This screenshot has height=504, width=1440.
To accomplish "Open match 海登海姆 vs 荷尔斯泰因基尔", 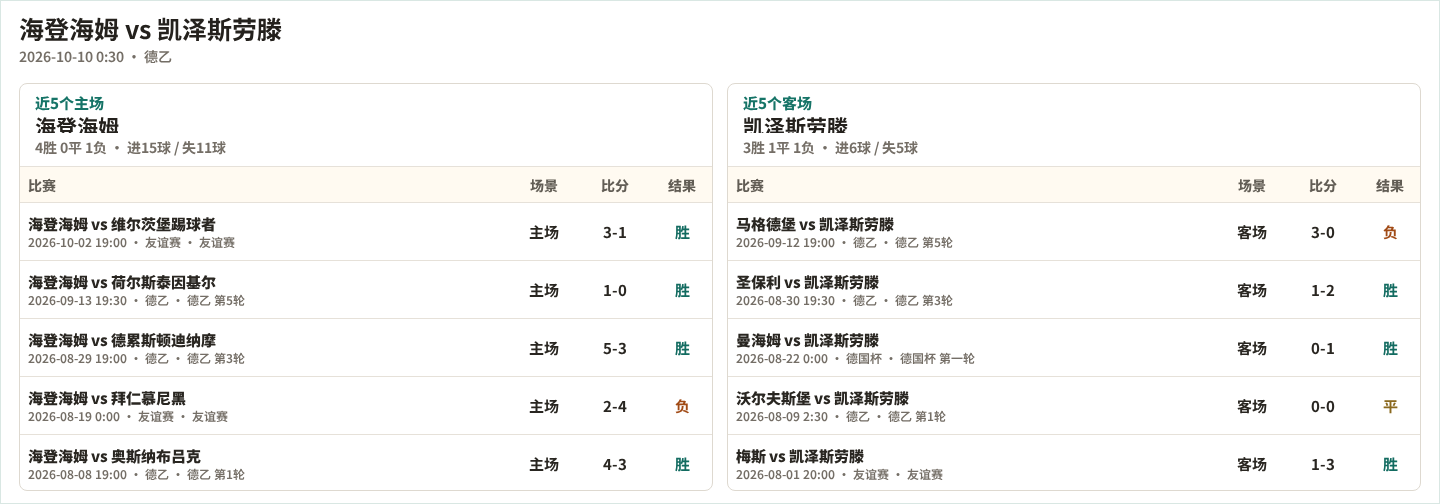I will pyautogui.click(x=122, y=282).
